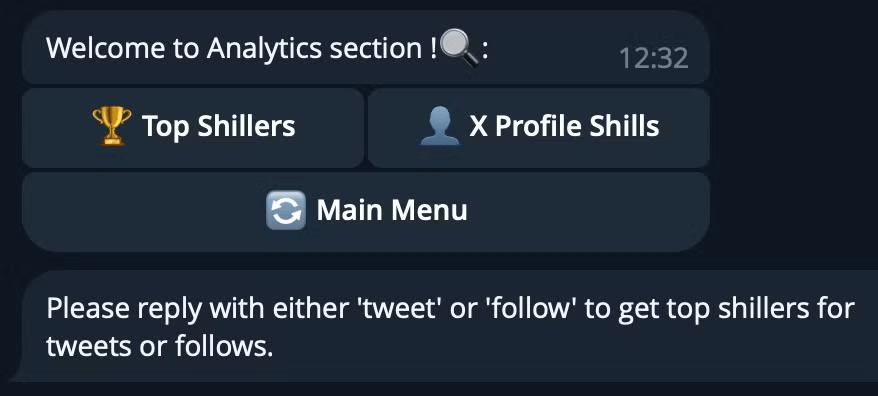Click the word 'Analytics' in the welcome message
Screen dimensions: 878x396
[264, 48]
